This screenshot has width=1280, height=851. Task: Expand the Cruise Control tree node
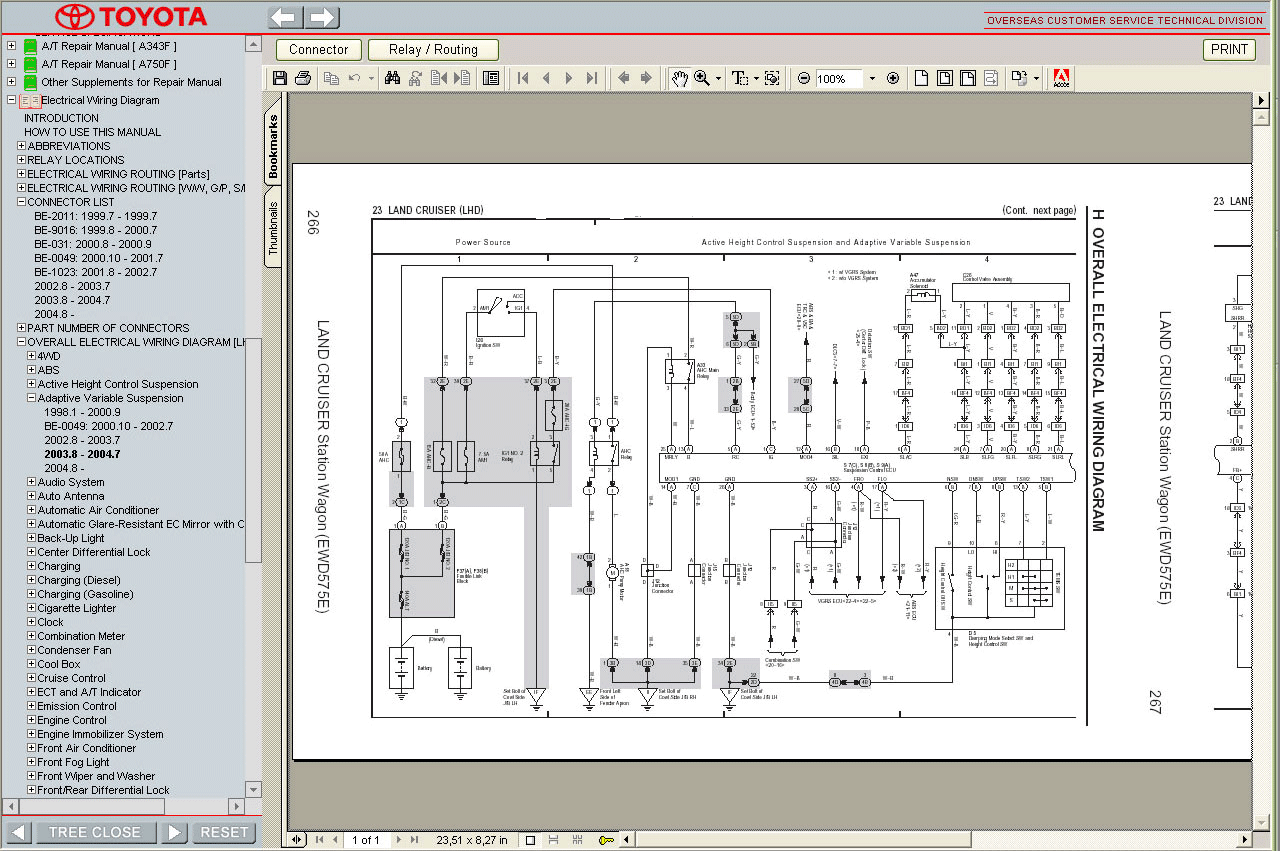(x=31, y=678)
